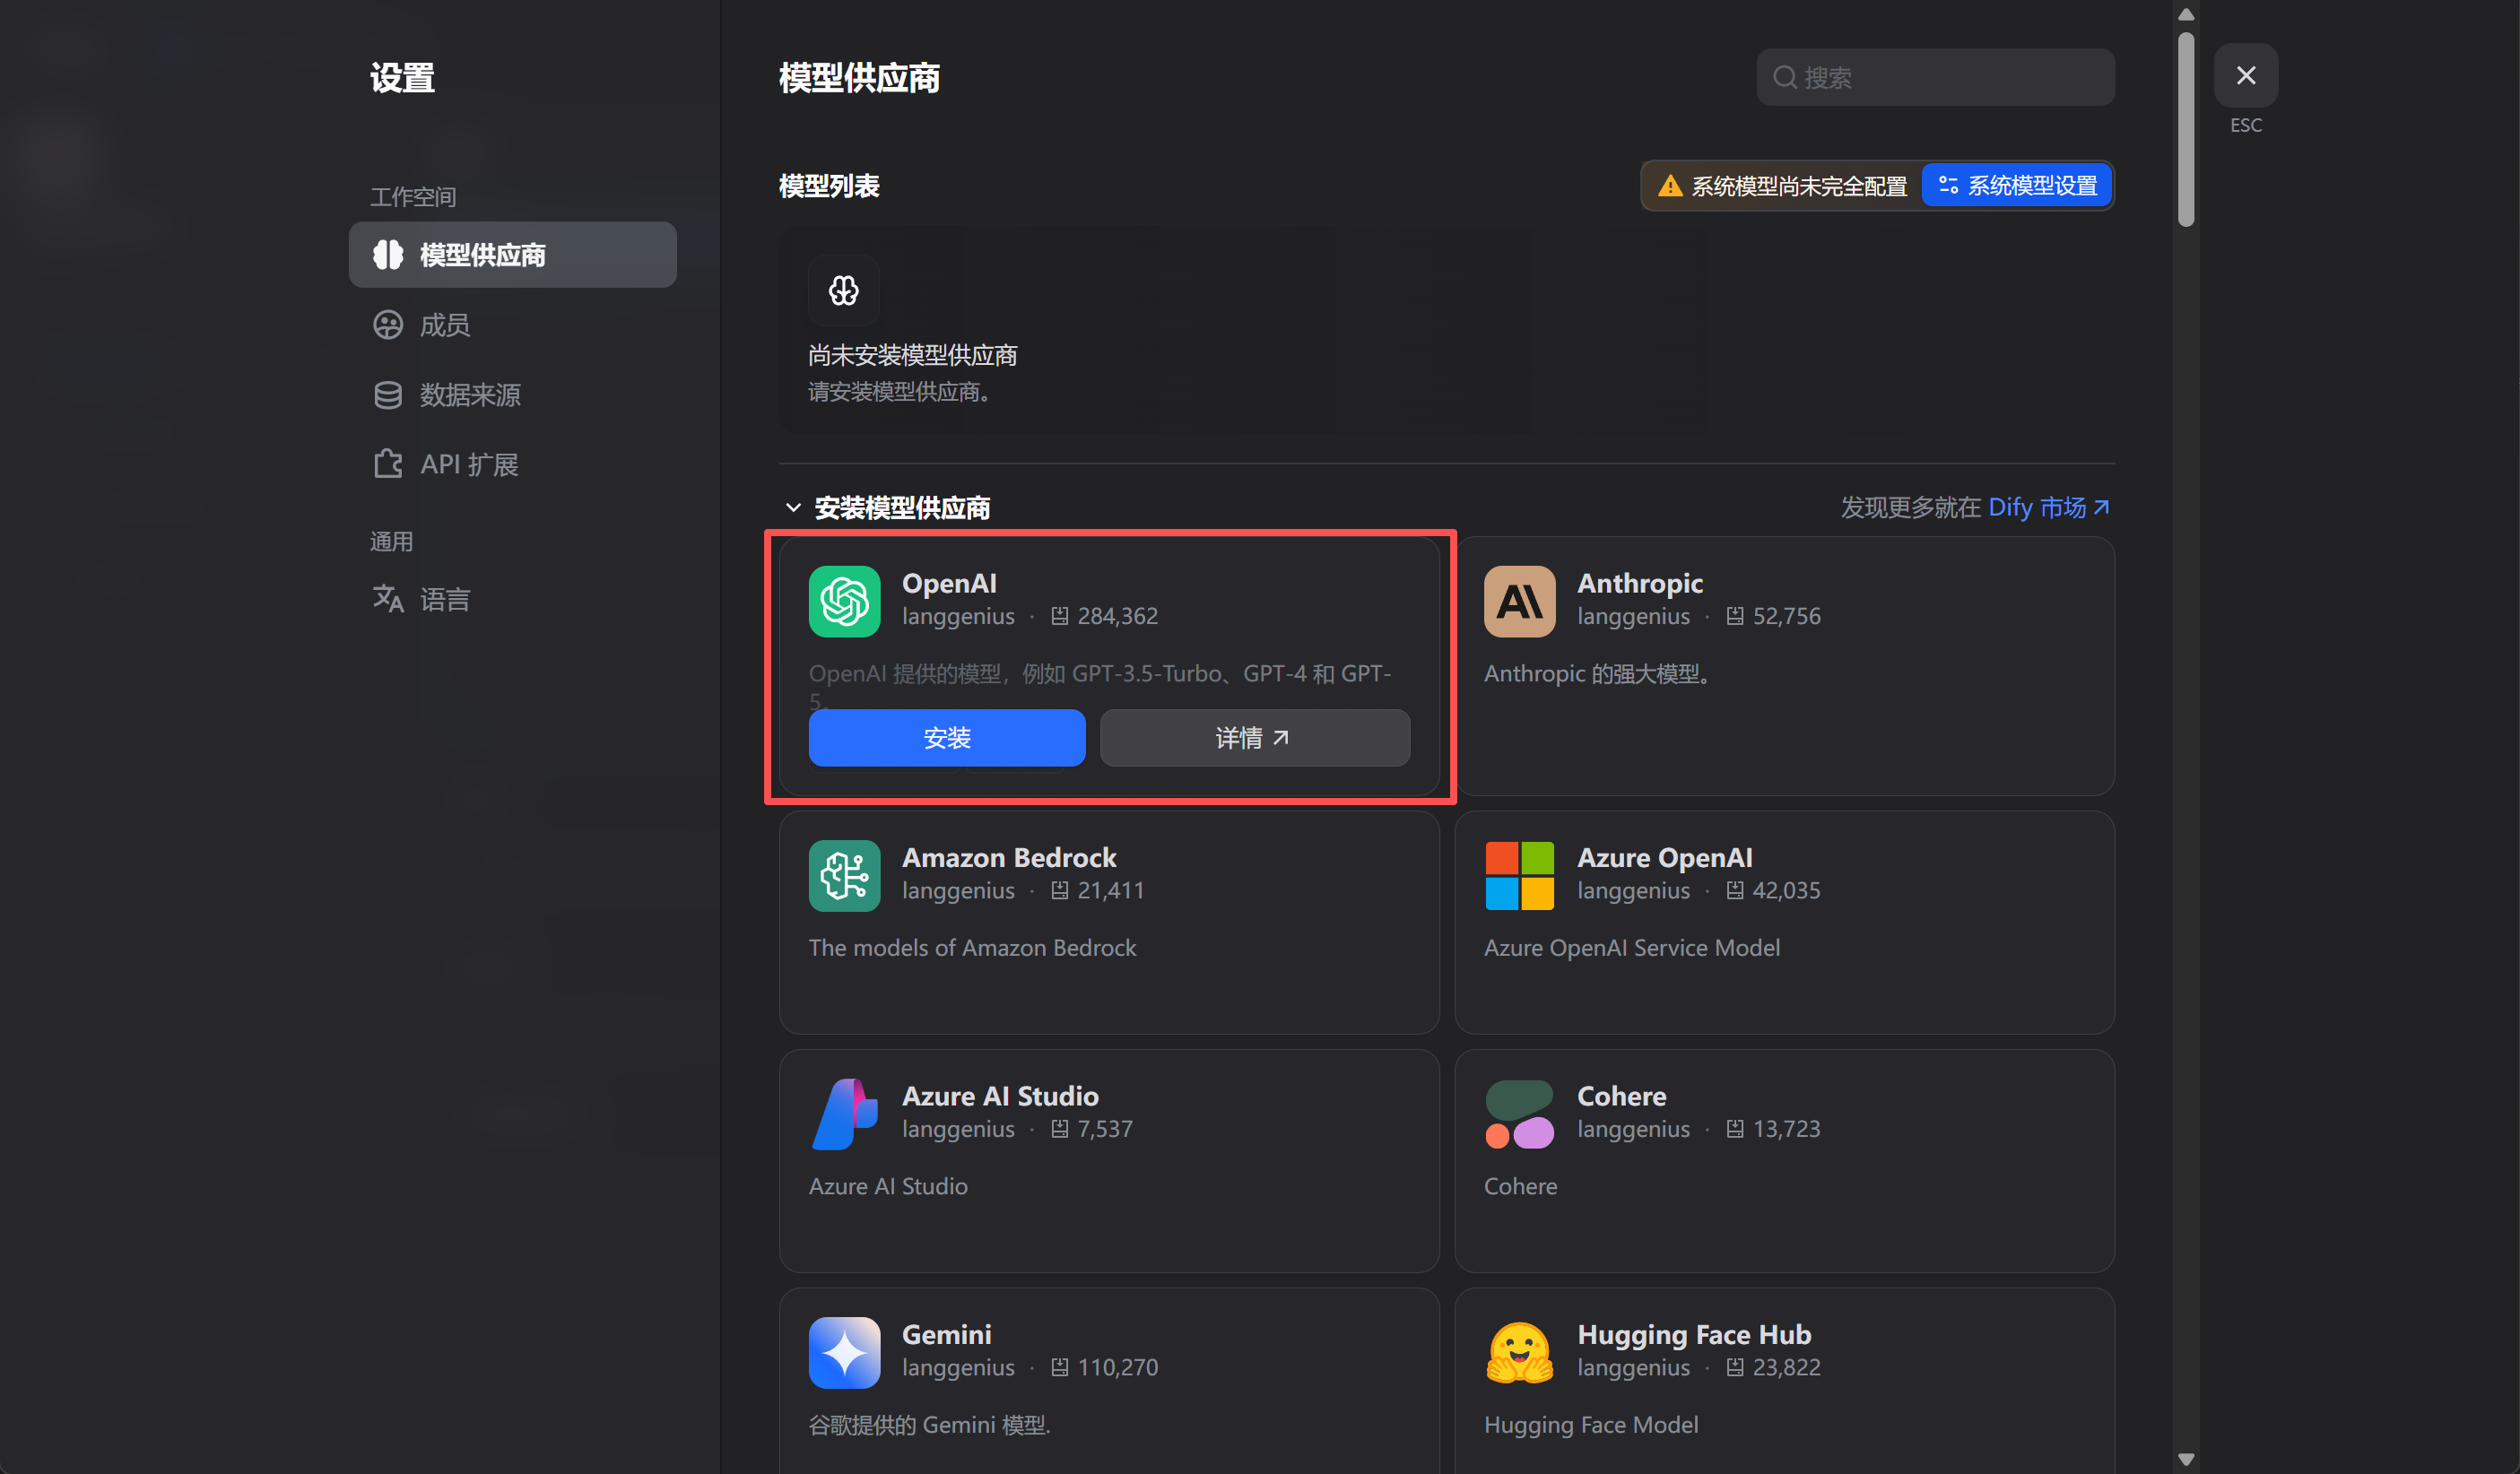Click the 模型供应商 brain sidebar icon

coord(387,255)
